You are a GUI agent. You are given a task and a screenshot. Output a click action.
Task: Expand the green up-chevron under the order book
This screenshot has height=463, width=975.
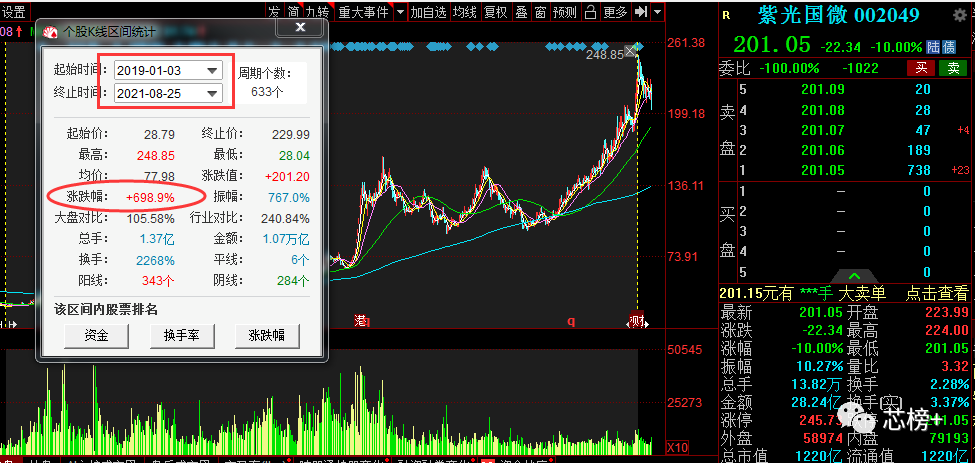[854, 276]
